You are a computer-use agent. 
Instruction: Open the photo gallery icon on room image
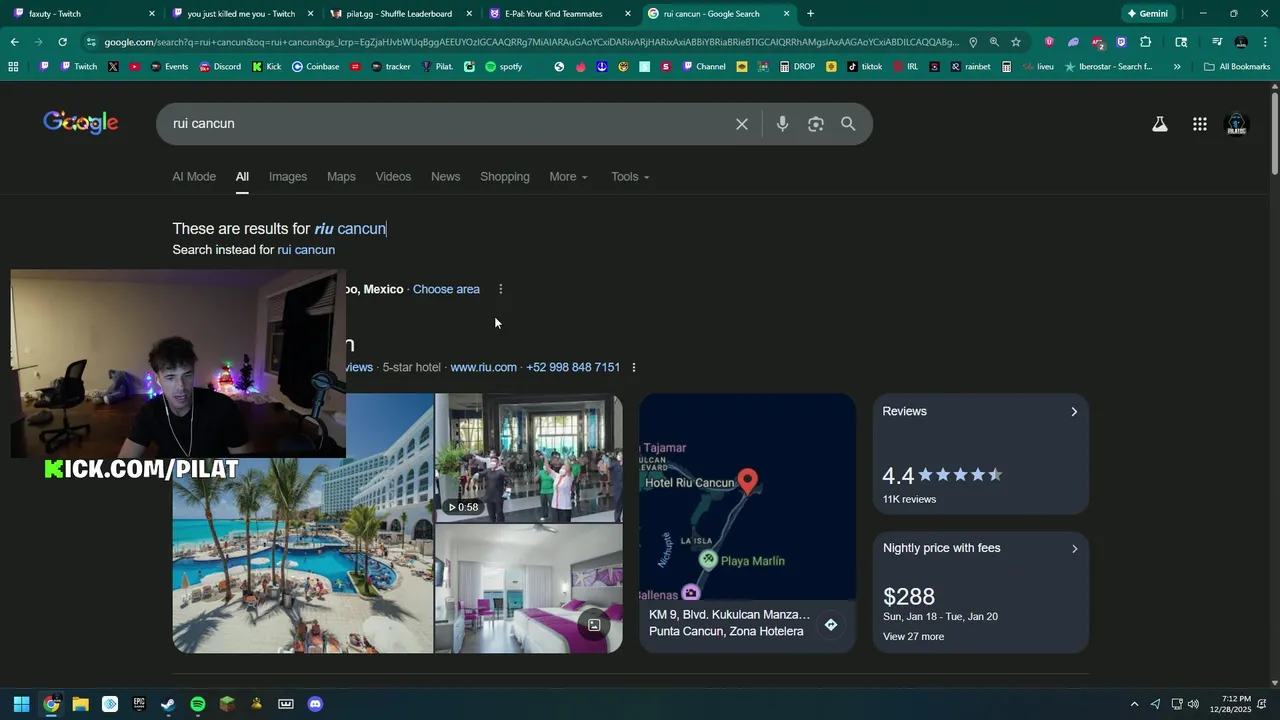[x=594, y=625]
